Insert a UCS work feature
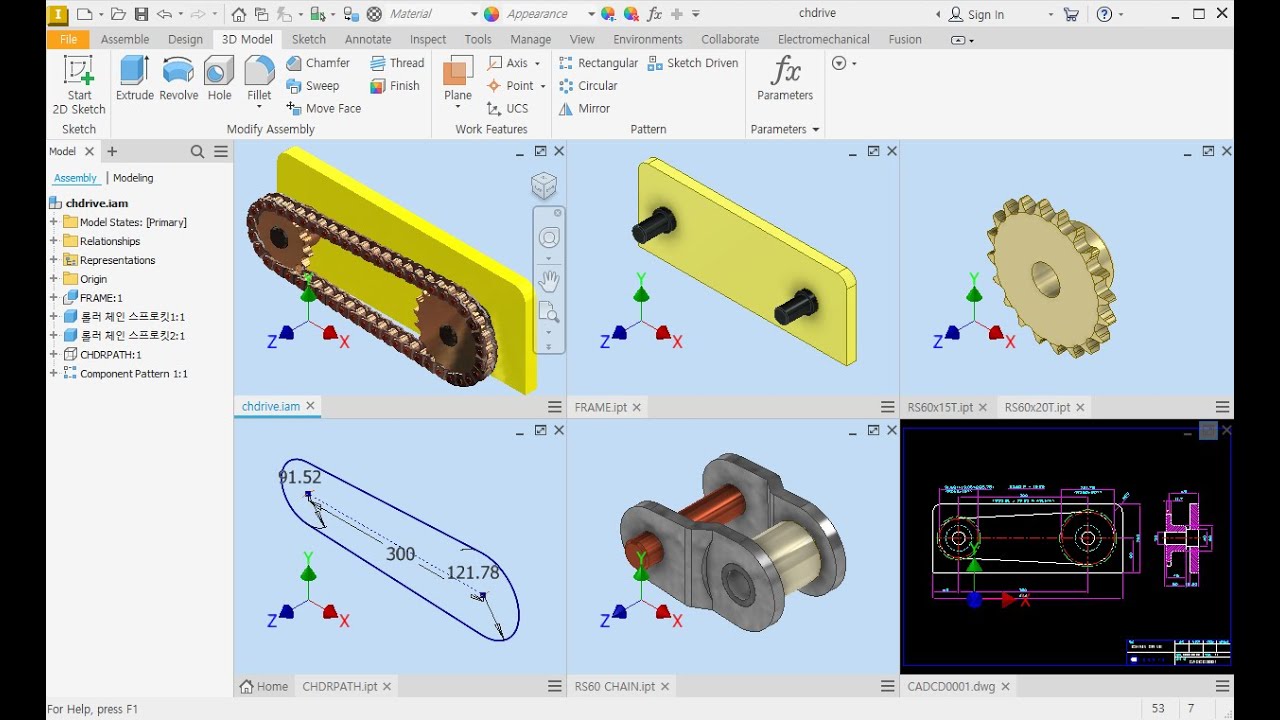The height and width of the screenshot is (720, 1280). pyautogui.click(x=507, y=109)
